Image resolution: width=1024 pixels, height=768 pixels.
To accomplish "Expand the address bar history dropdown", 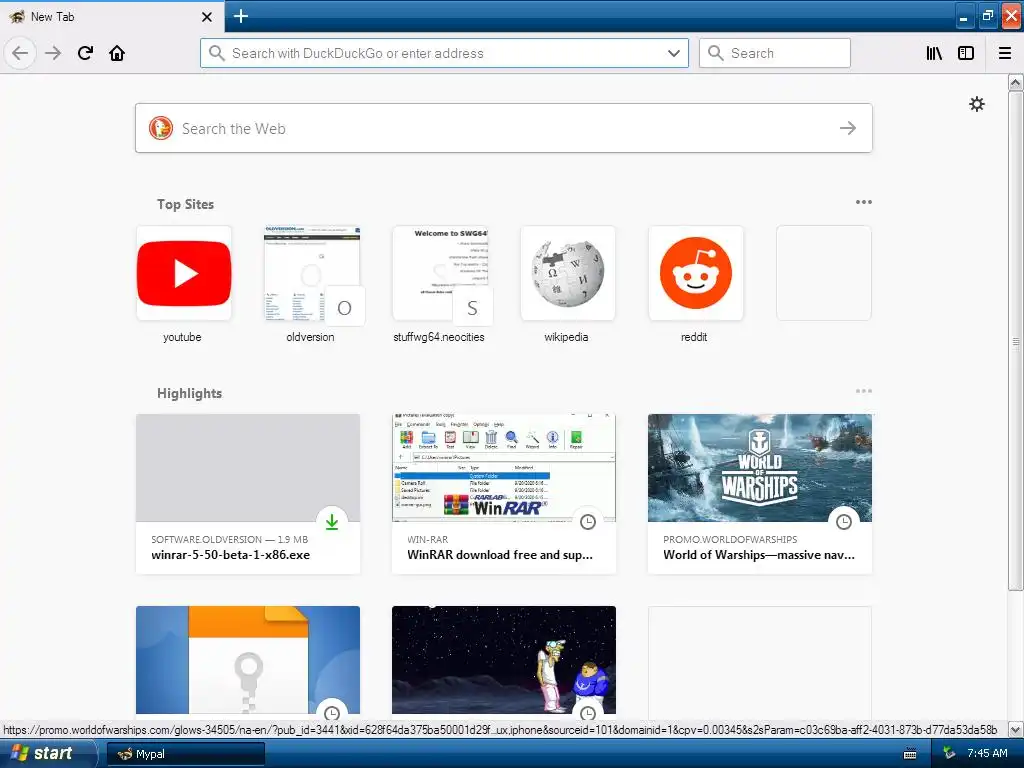I will (673, 53).
